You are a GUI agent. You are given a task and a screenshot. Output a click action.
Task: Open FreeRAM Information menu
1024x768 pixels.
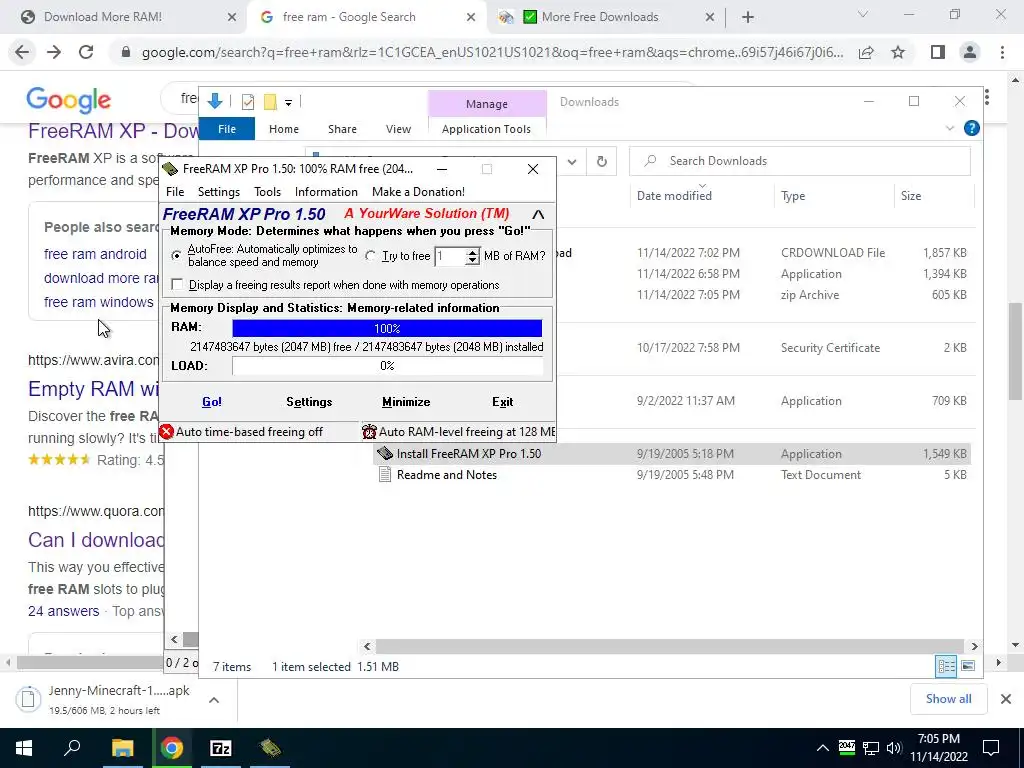pos(327,192)
